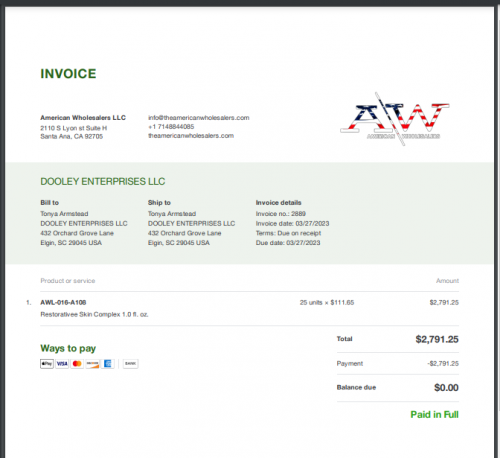Click 25 units × $111.65 quantity text
500x458 pixels.
pos(327,302)
